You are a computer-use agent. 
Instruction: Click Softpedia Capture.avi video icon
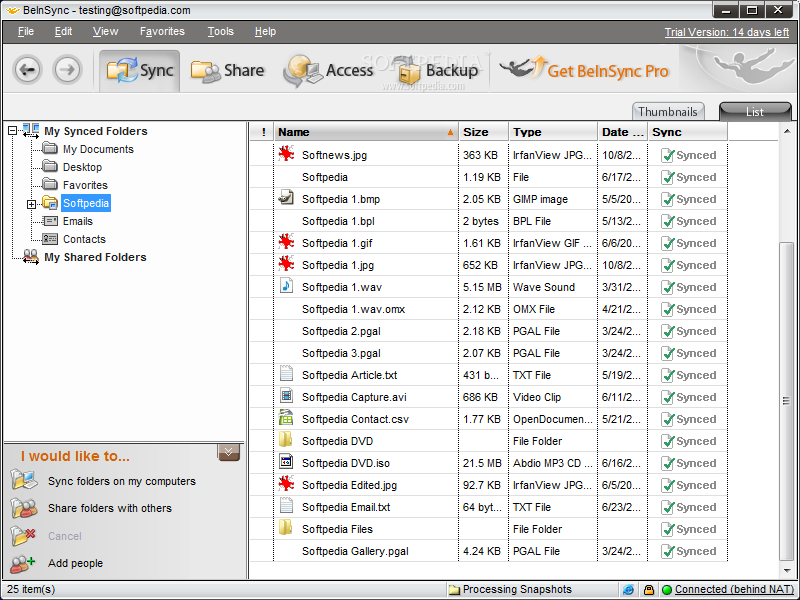286,395
